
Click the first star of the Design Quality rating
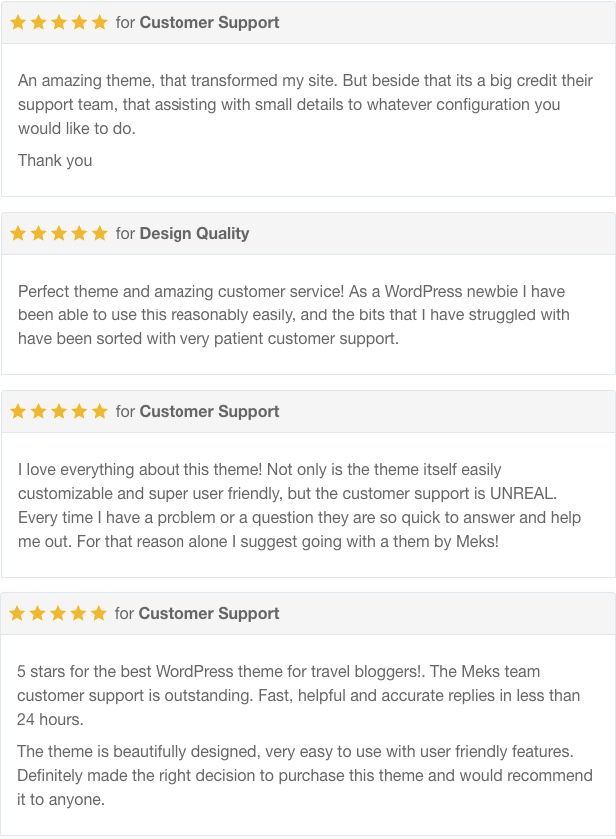tap(18, 233)
